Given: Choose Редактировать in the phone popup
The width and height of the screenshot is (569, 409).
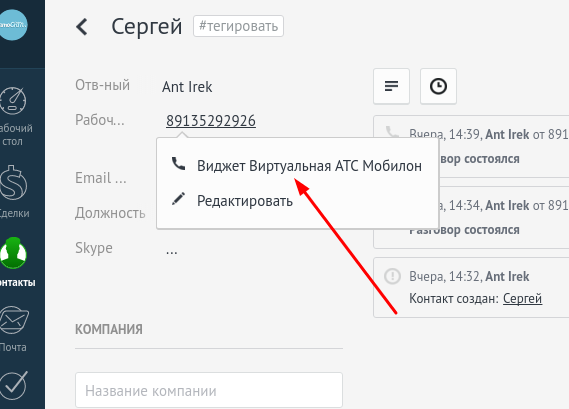Looking at the screenshot, I should coord(245,201).
